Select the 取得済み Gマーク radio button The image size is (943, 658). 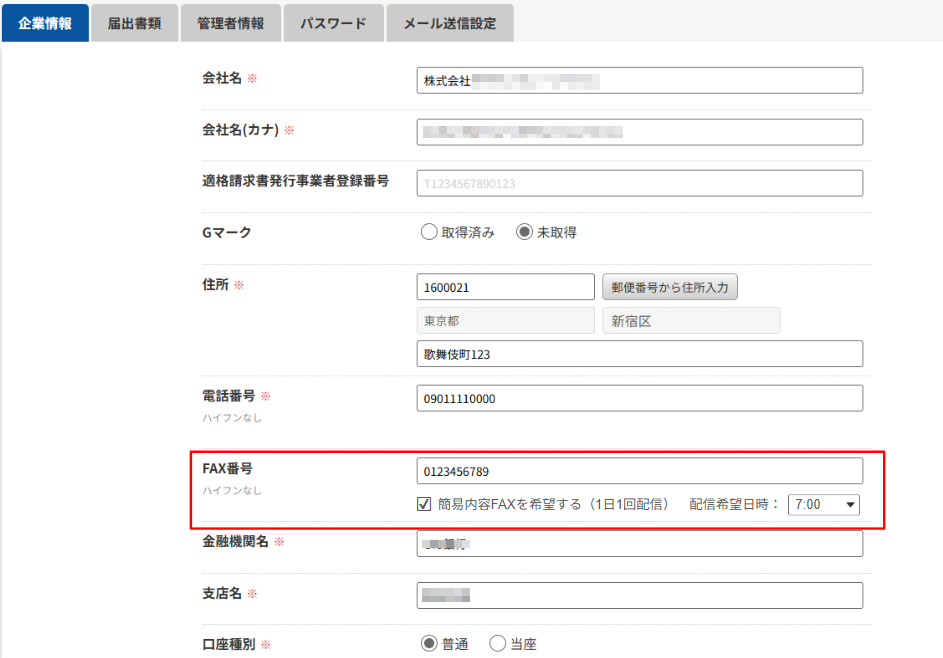(x=430, y=232)
